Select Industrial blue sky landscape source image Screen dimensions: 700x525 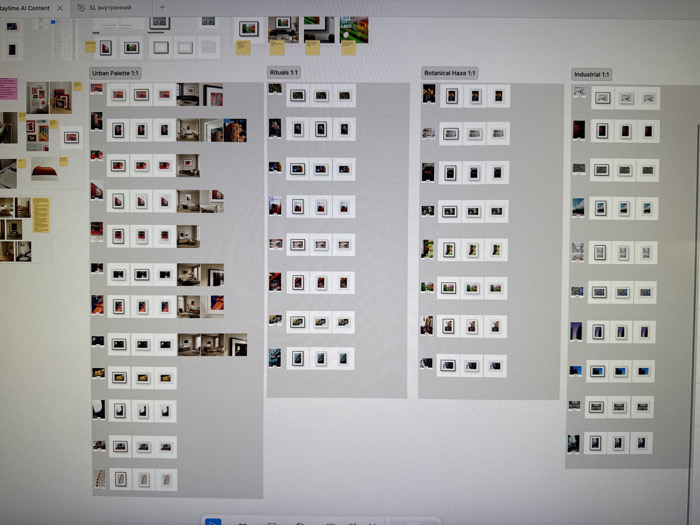tap(575, 370)
